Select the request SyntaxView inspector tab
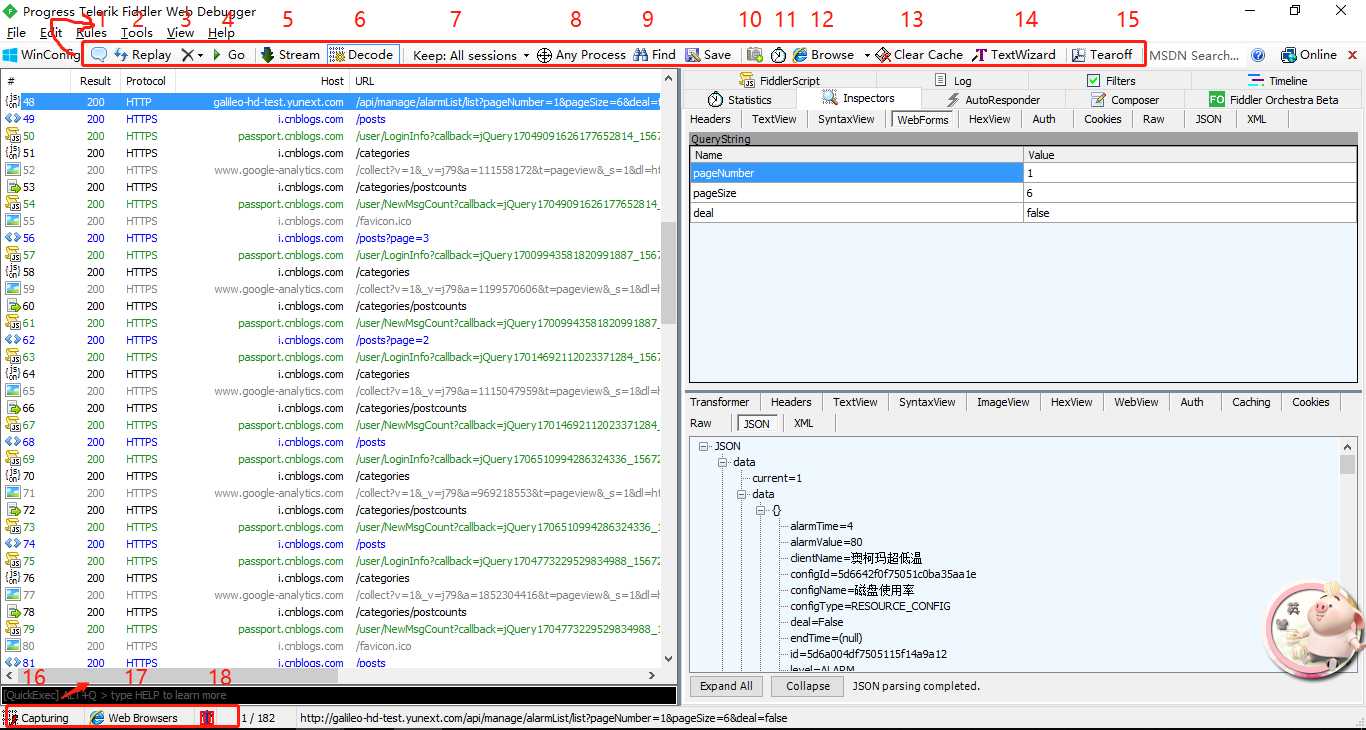The height and width of the screenshot is (730, 1366). pyautogui.click(x=846, y=119)
